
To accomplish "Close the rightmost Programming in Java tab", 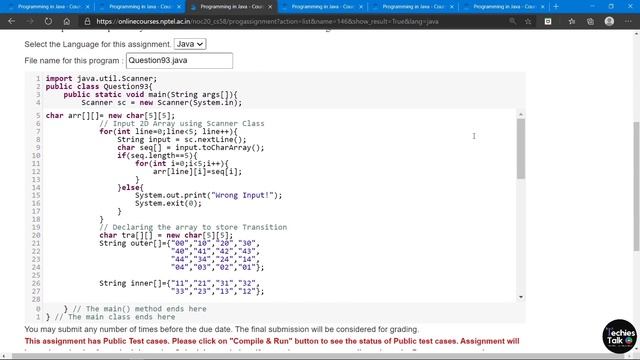I will (542, 7).
